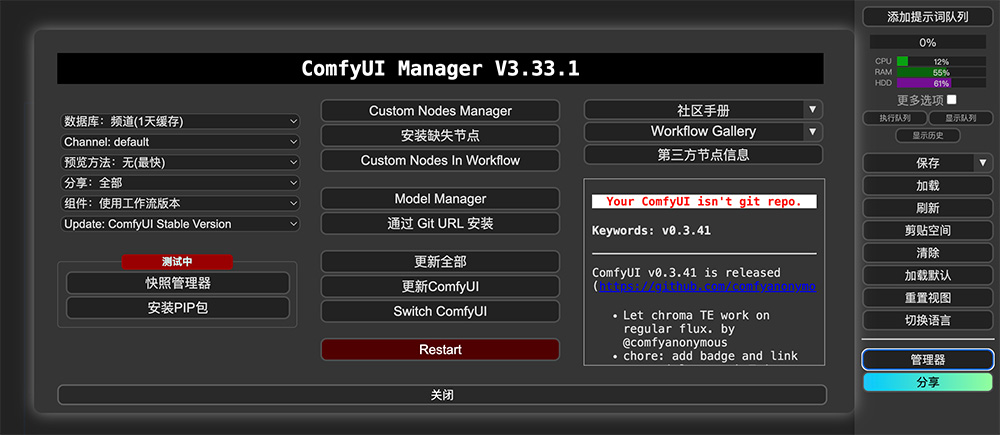Toggle the 更多选项 checkbox
Viewport: 1000px width, 435px height.
click(952, 100)
